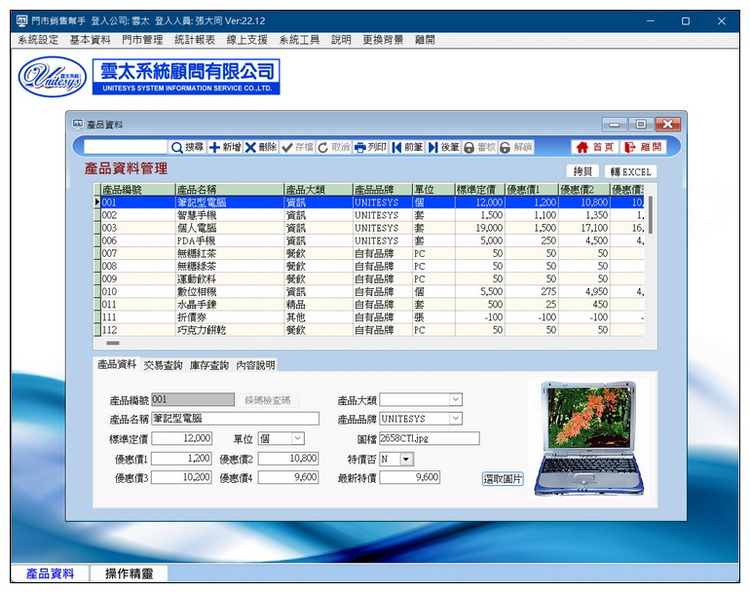Return to home via 首頁 button
The height and width of the screenshot is (593, 750).
pos(594,147)
